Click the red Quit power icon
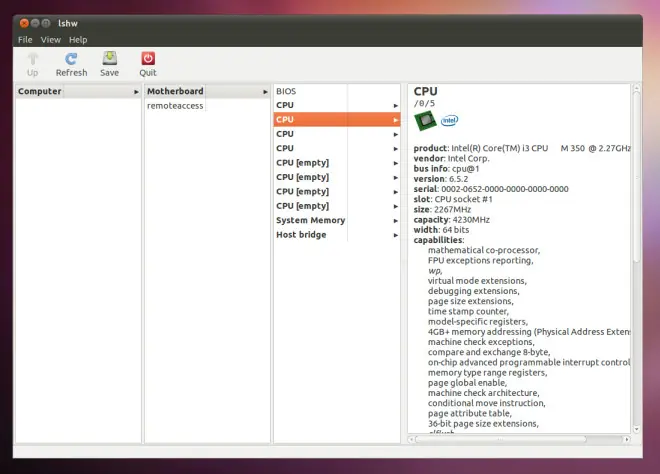 point(148,59)
